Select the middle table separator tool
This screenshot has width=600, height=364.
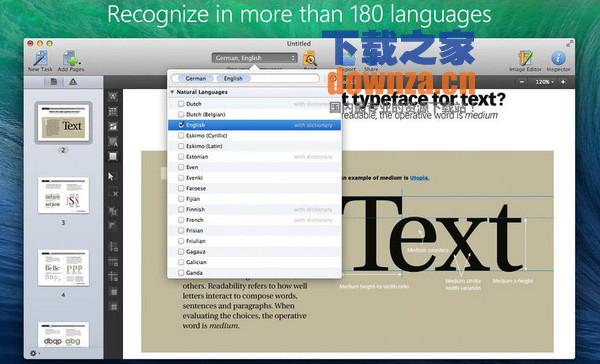(x=113, y=262)
